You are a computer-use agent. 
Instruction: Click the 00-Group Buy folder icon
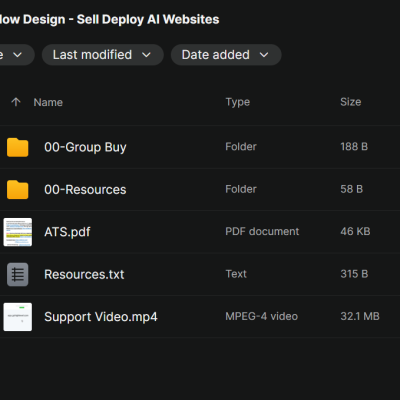(x=18, y=147)
